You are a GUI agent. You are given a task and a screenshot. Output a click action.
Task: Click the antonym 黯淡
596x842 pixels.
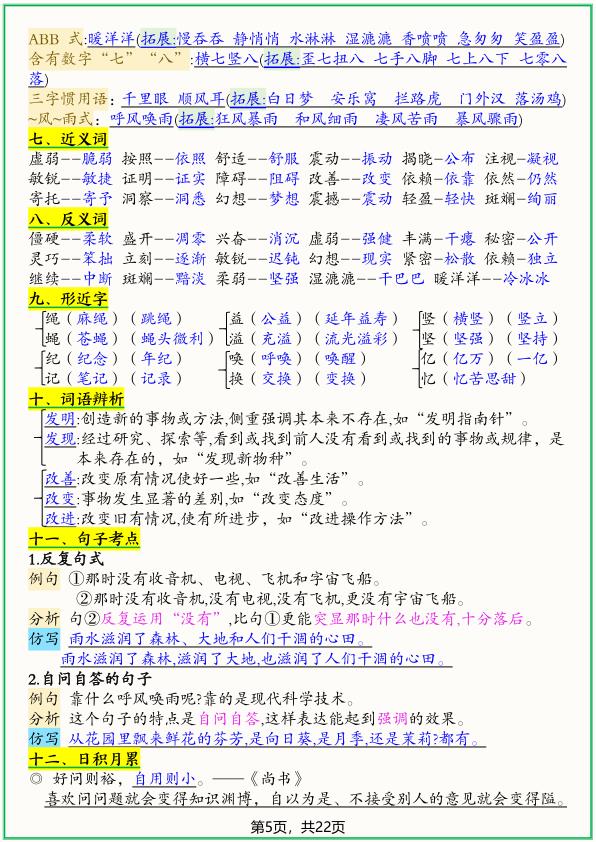pyautogui.click(x=191, y=279)
